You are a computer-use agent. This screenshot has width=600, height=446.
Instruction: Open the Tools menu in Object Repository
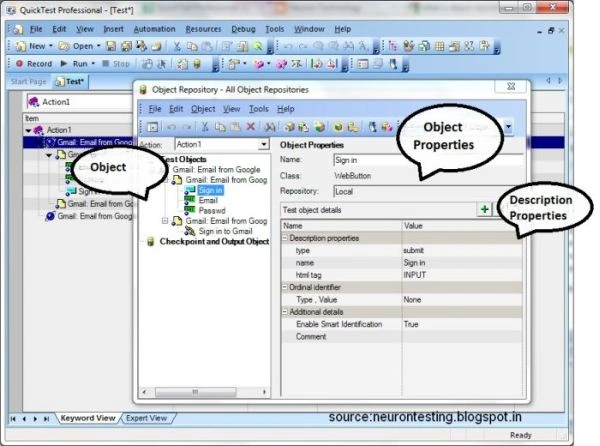pyautogui.click(x=259, y=109)
